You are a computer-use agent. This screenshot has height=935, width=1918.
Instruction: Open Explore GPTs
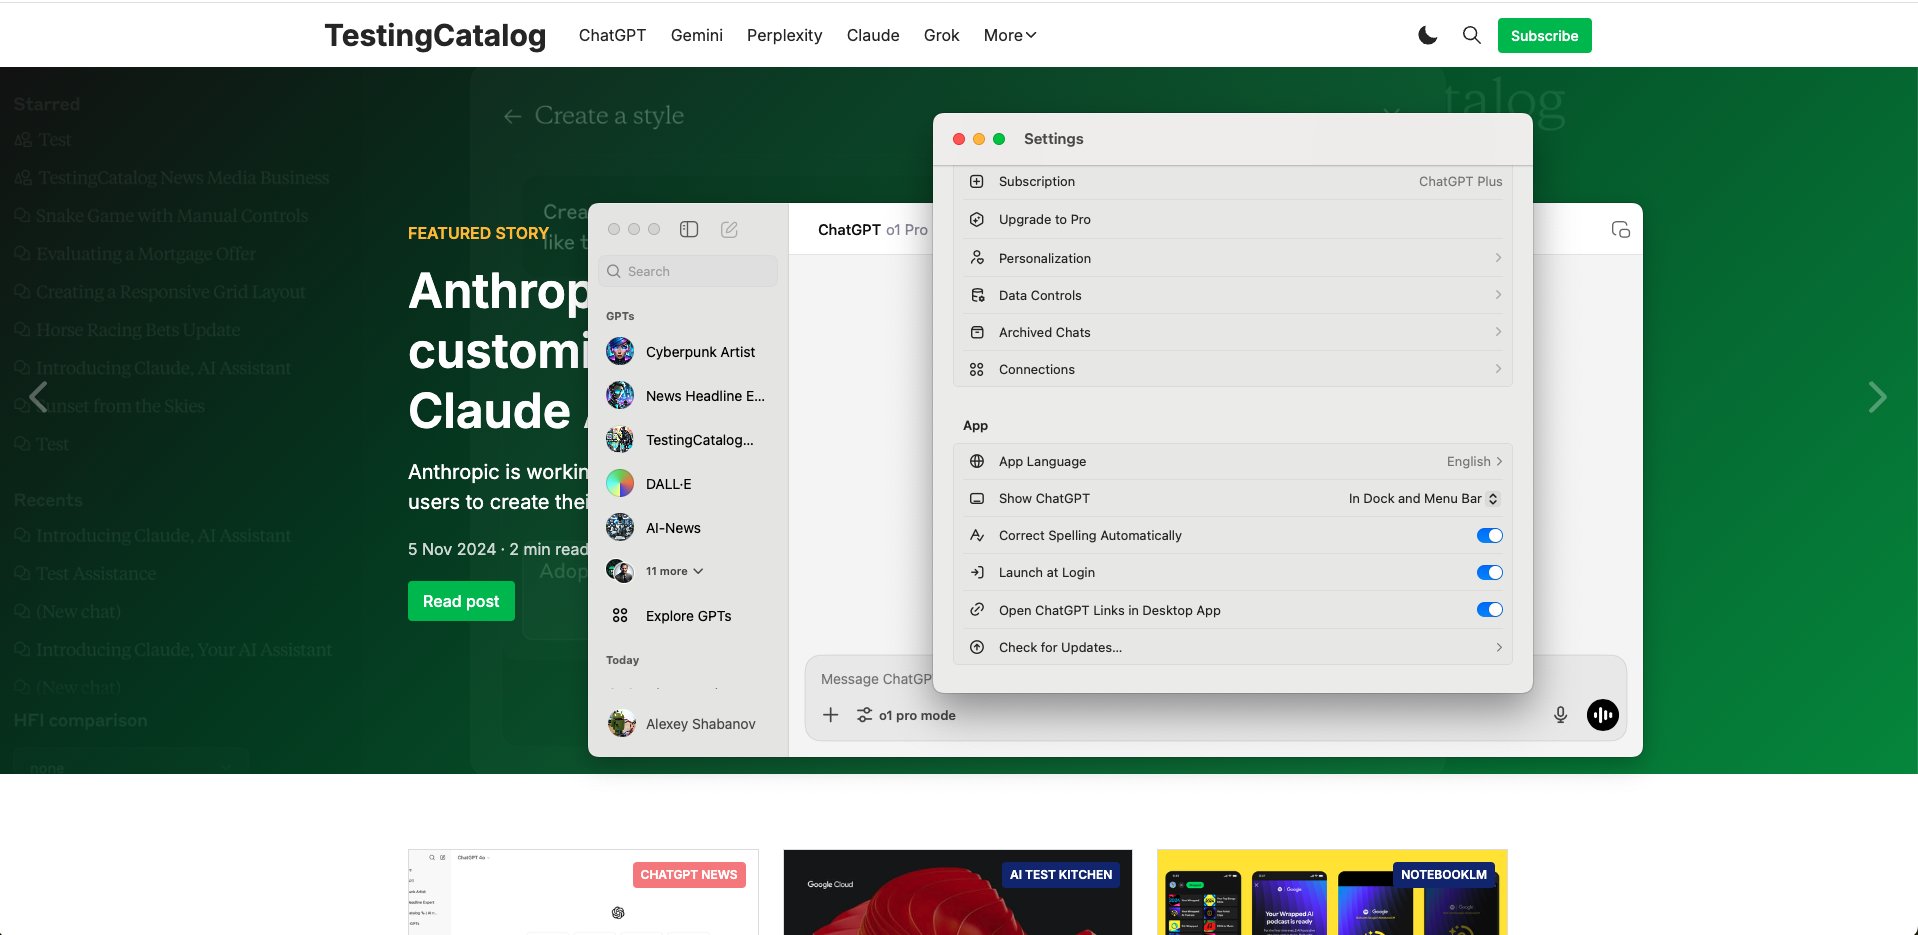point(688,616)
